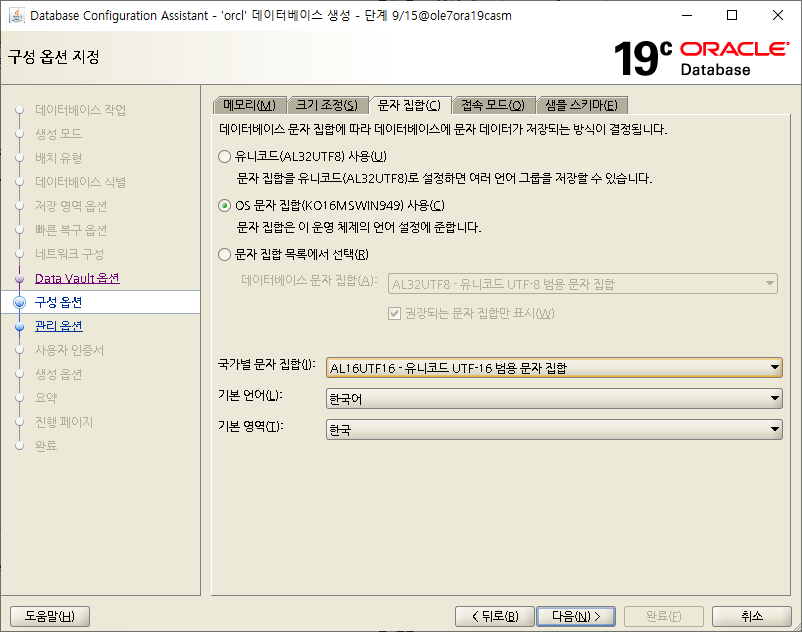Click the '기본 언어' field label
Image resolution: width=802 pixels, height=632 pixels.
tap(250, 395)
